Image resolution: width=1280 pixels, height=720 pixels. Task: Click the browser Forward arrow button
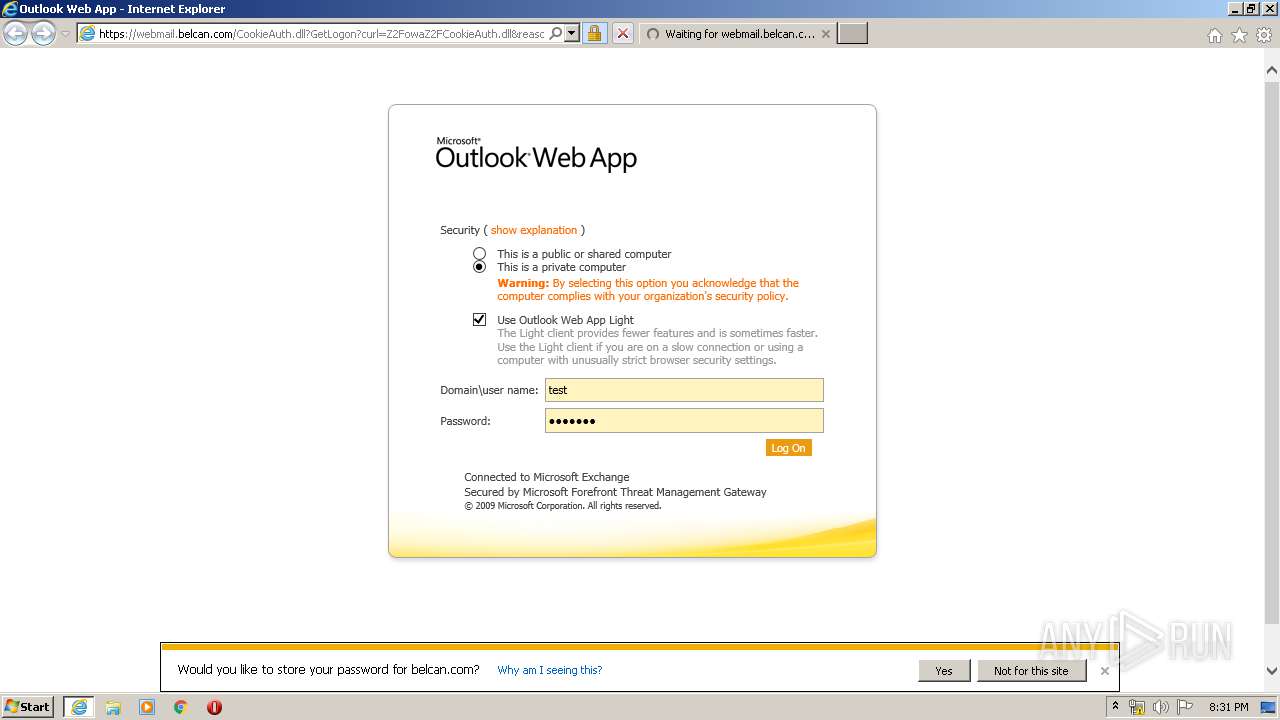pos(43,33)
